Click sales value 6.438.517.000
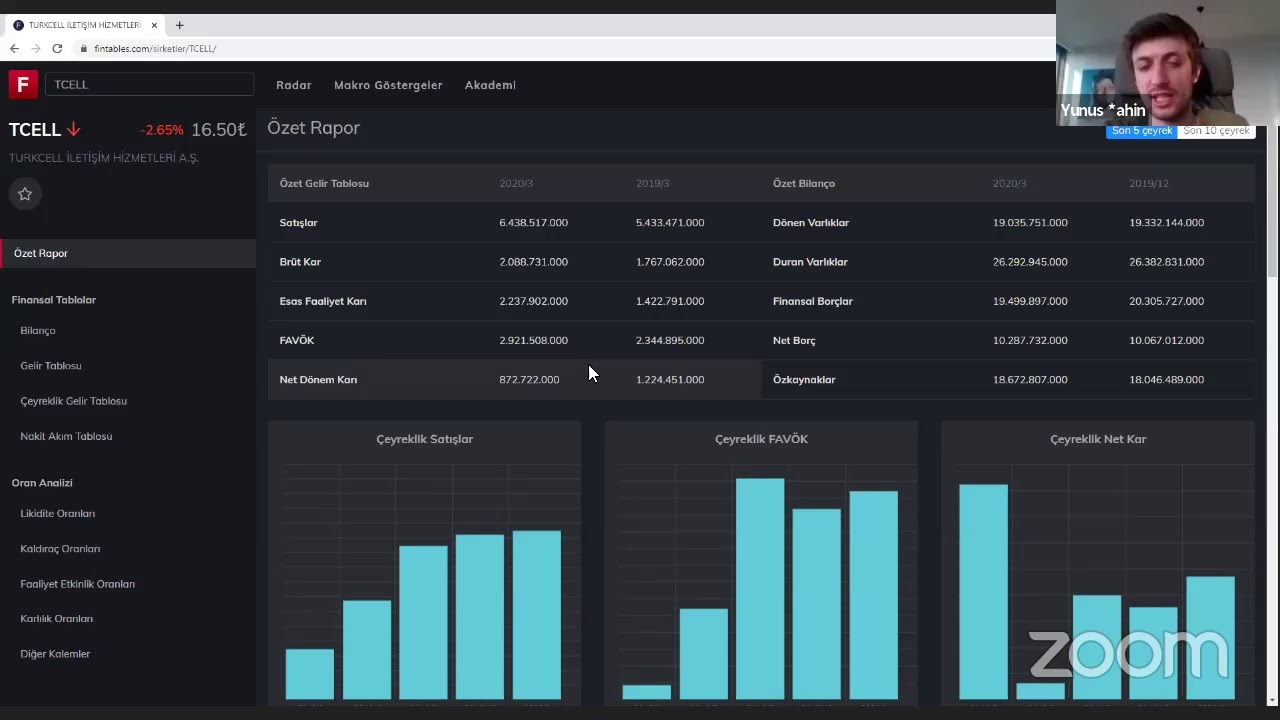 coord(533,223)
